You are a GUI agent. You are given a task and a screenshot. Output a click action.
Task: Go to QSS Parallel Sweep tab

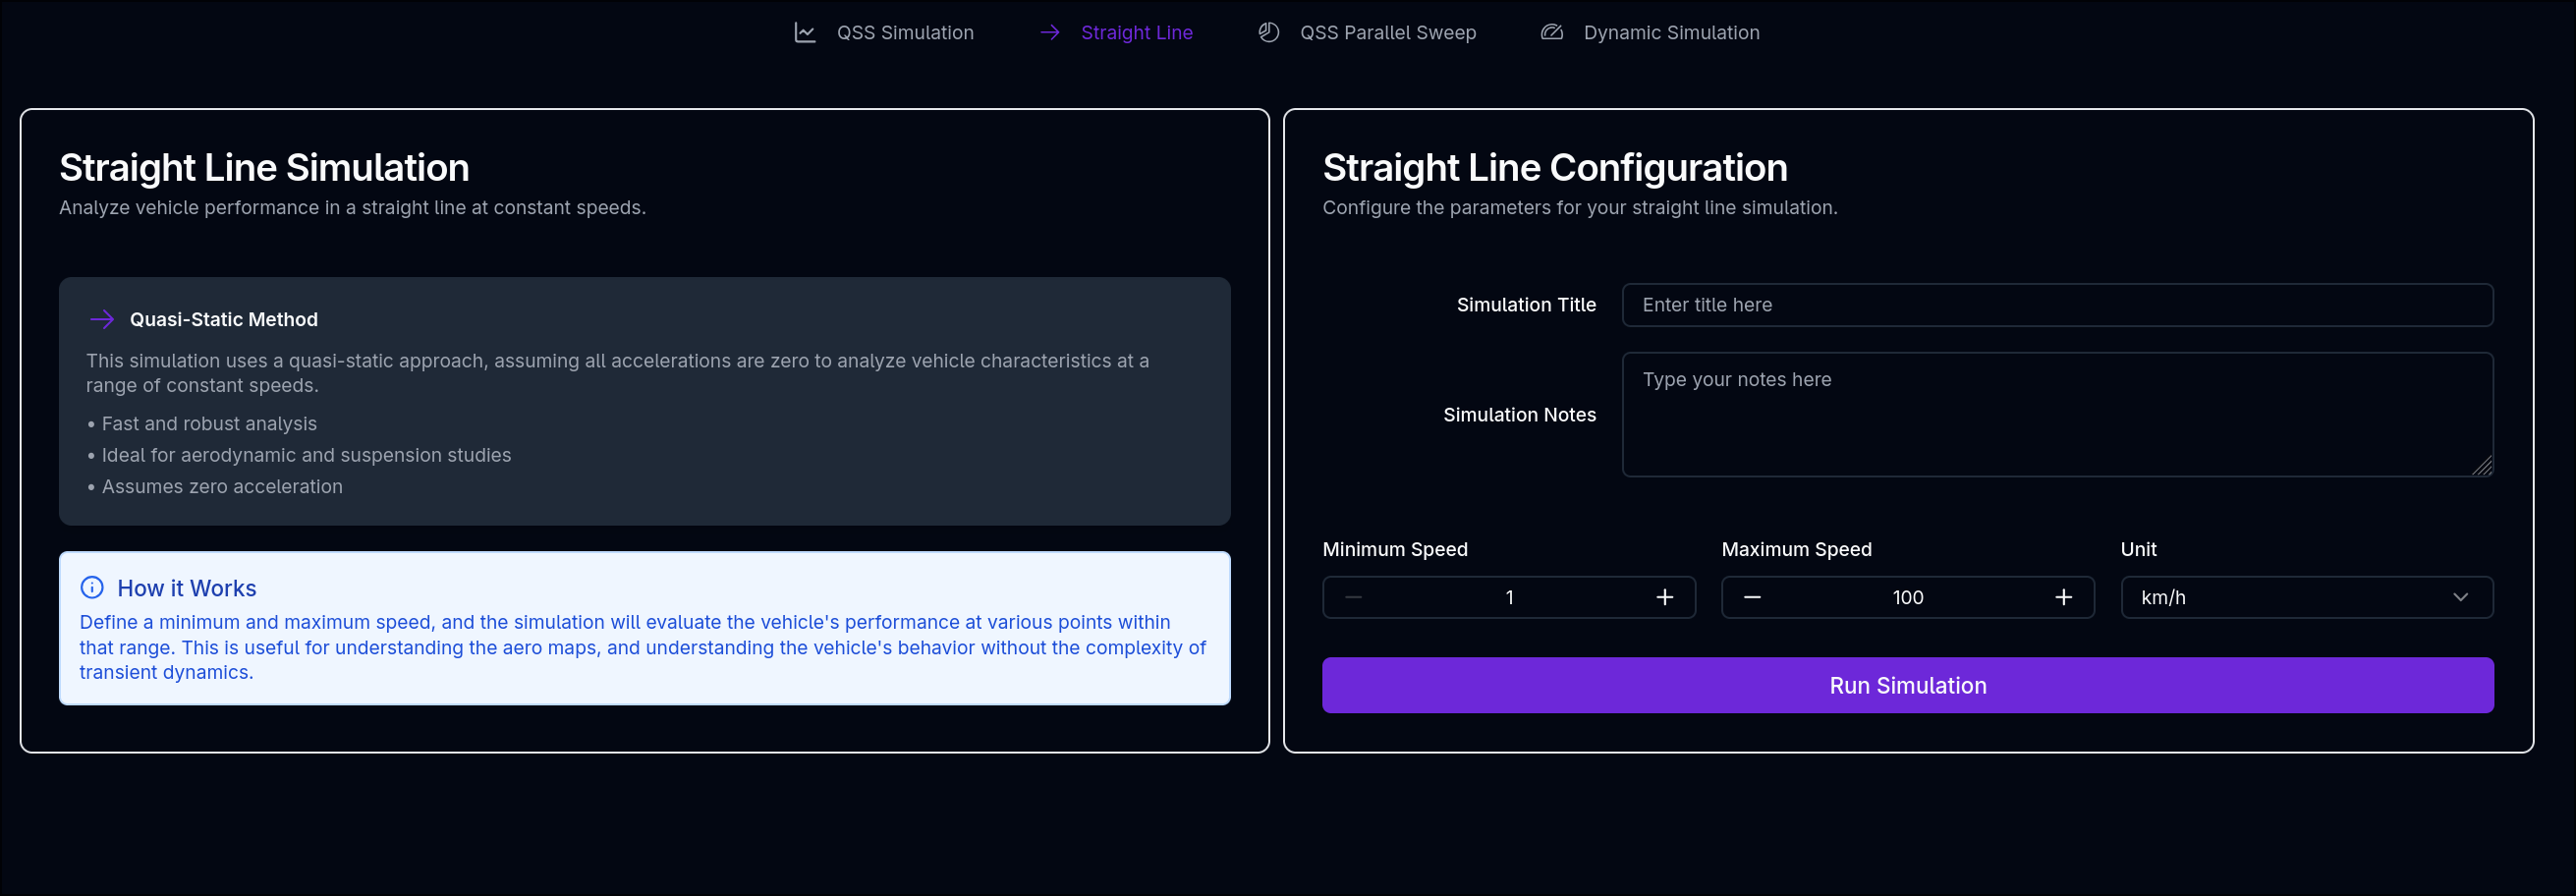click(x=1367, y=33)
